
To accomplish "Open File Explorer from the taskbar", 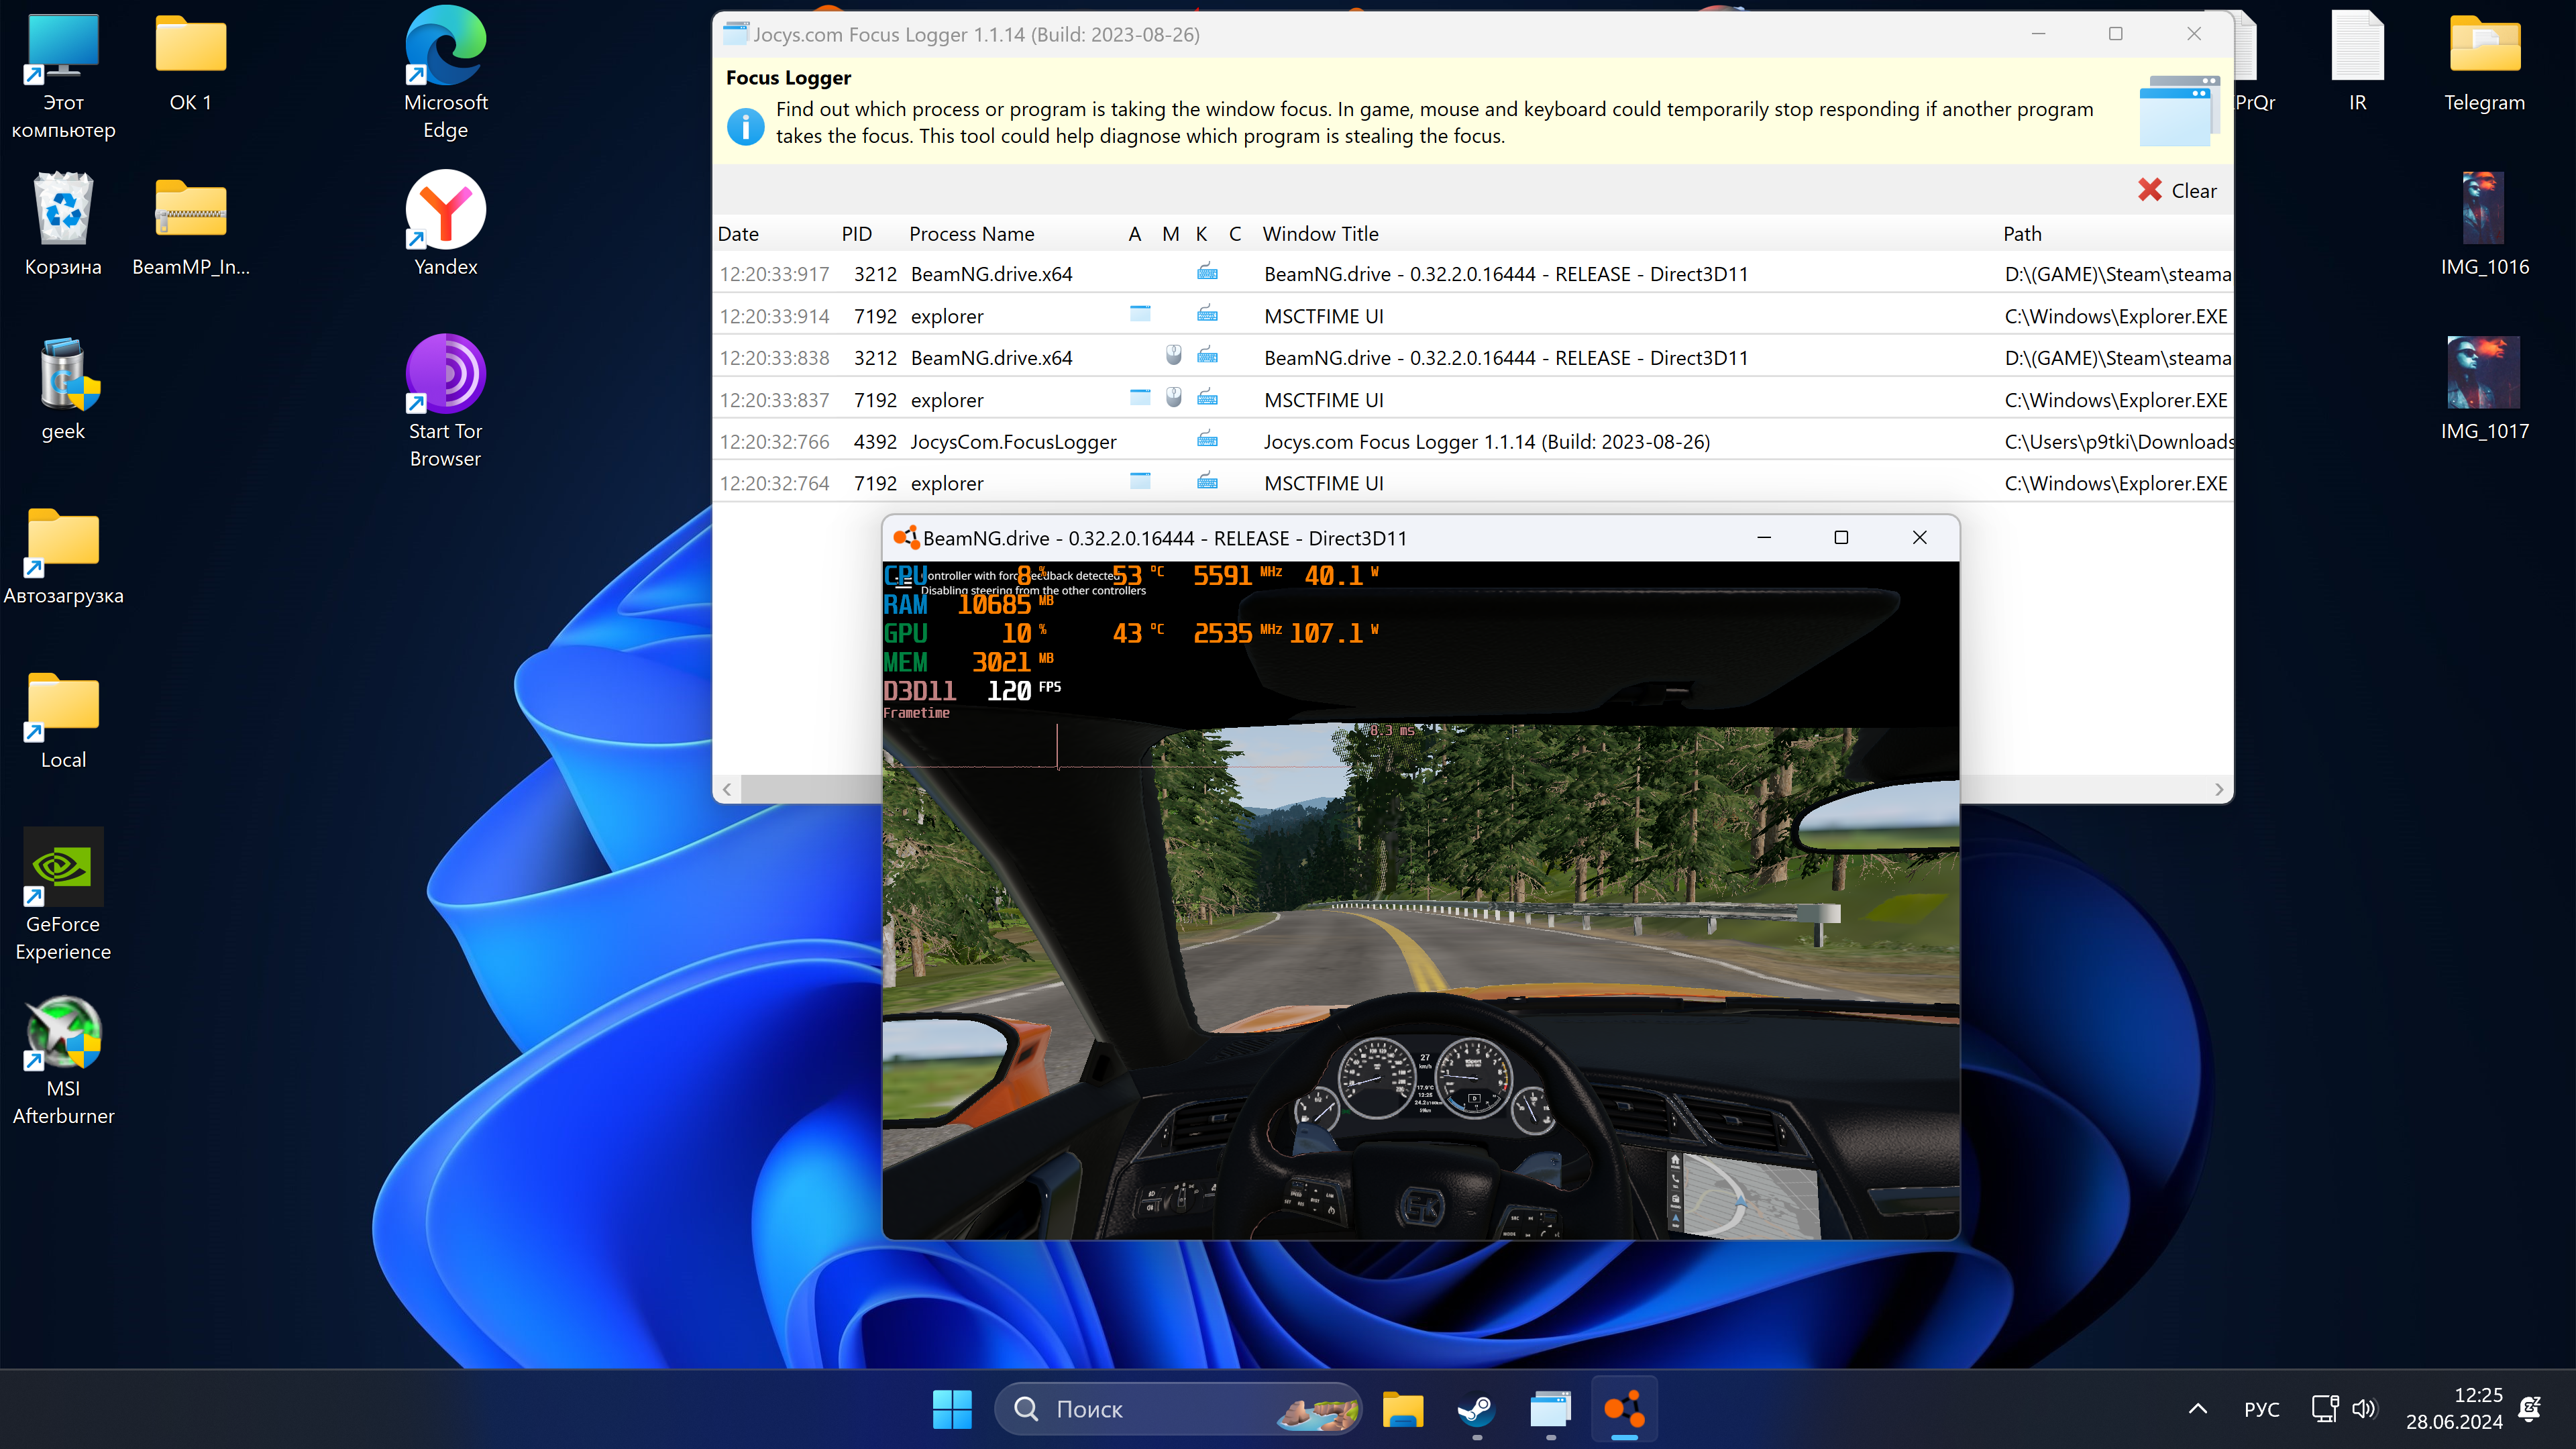I will pos(1402,1409).
